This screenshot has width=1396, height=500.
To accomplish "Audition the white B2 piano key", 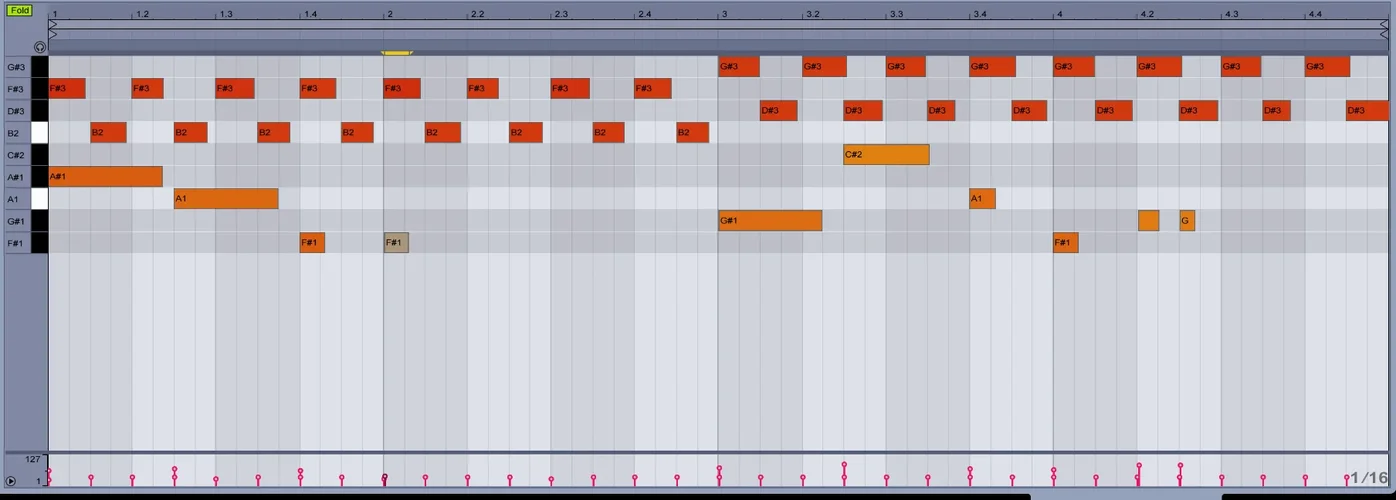I will [x=39, y=133].
